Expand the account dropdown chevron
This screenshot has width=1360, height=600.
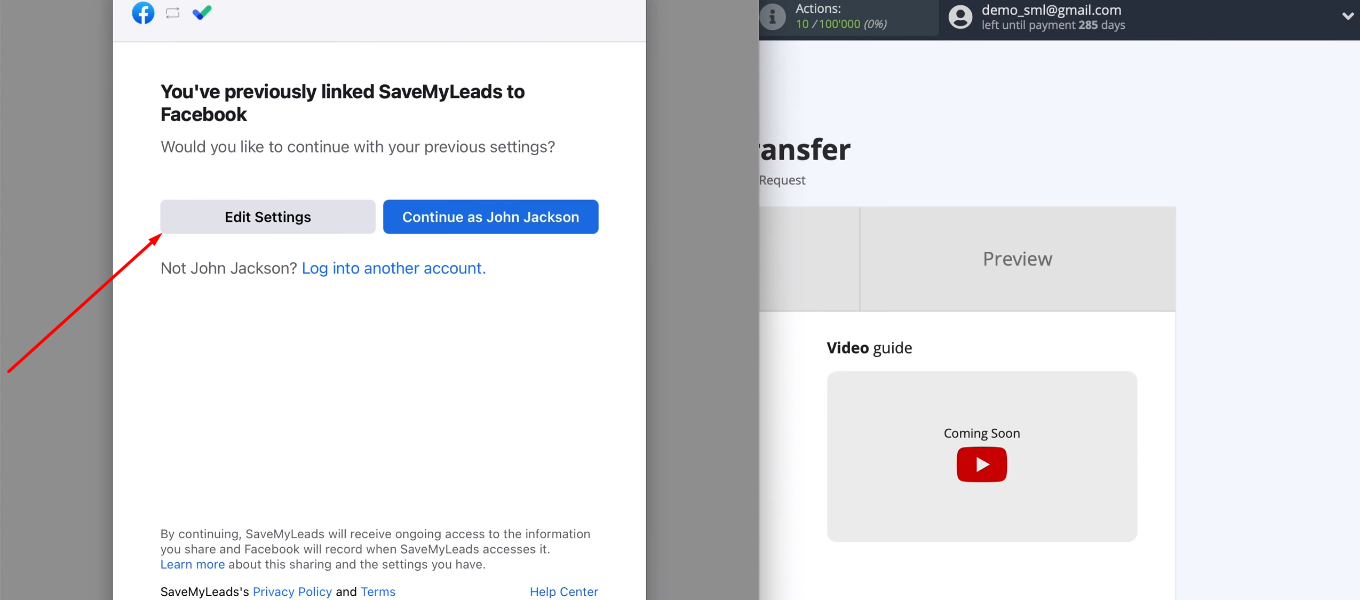[x=1347, y=17]
